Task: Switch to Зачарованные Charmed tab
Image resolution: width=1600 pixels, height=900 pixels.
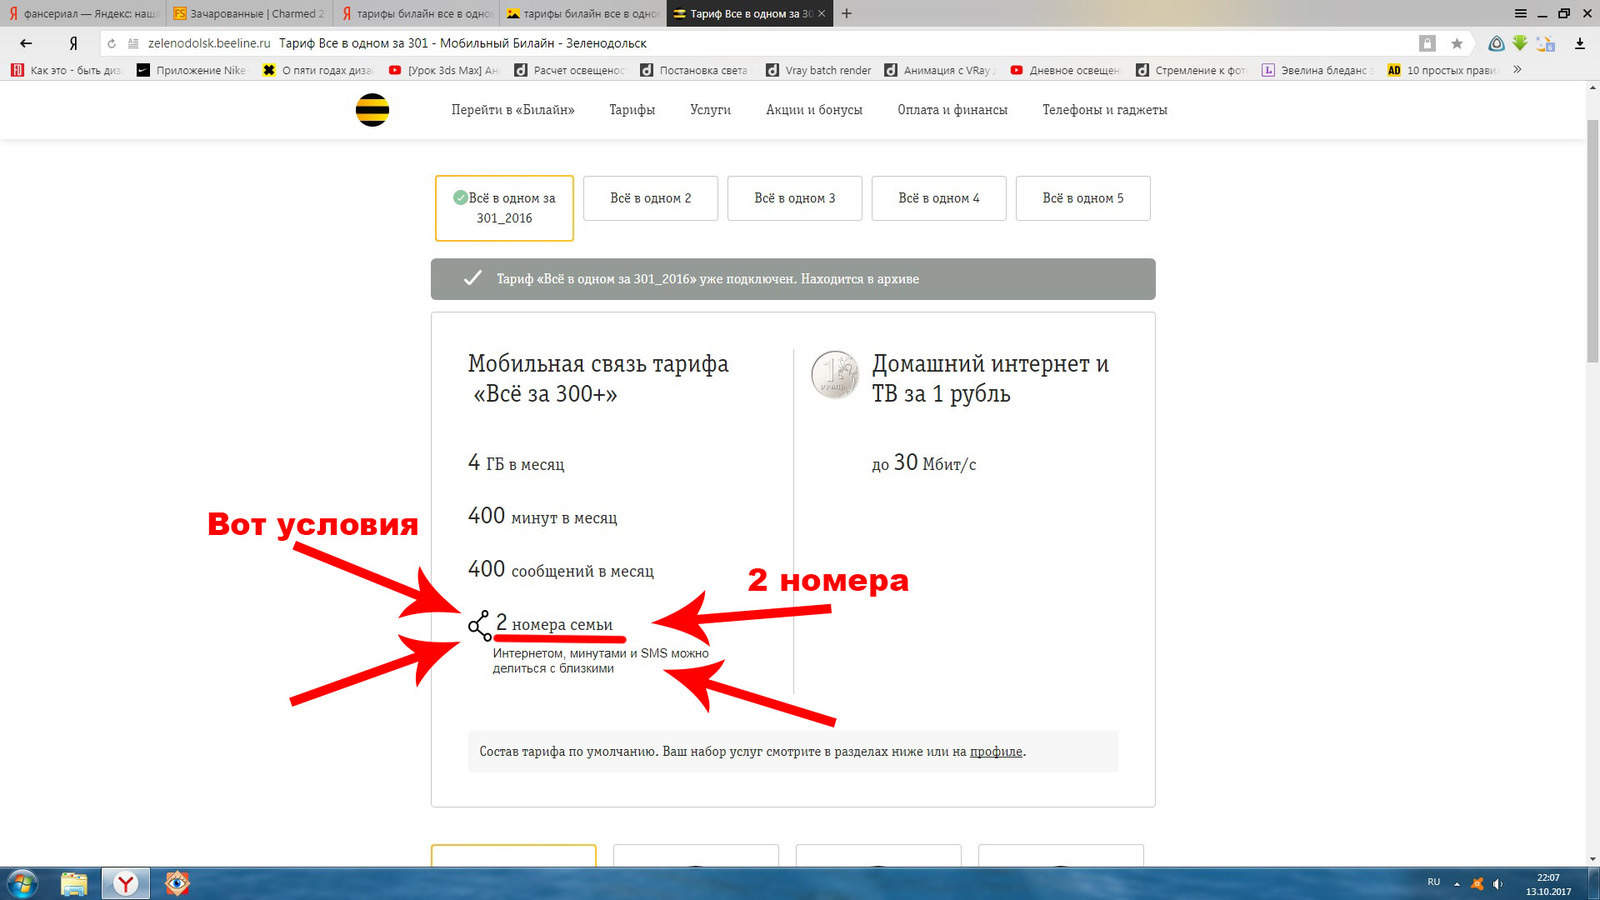Action: [x=248, y=13]
